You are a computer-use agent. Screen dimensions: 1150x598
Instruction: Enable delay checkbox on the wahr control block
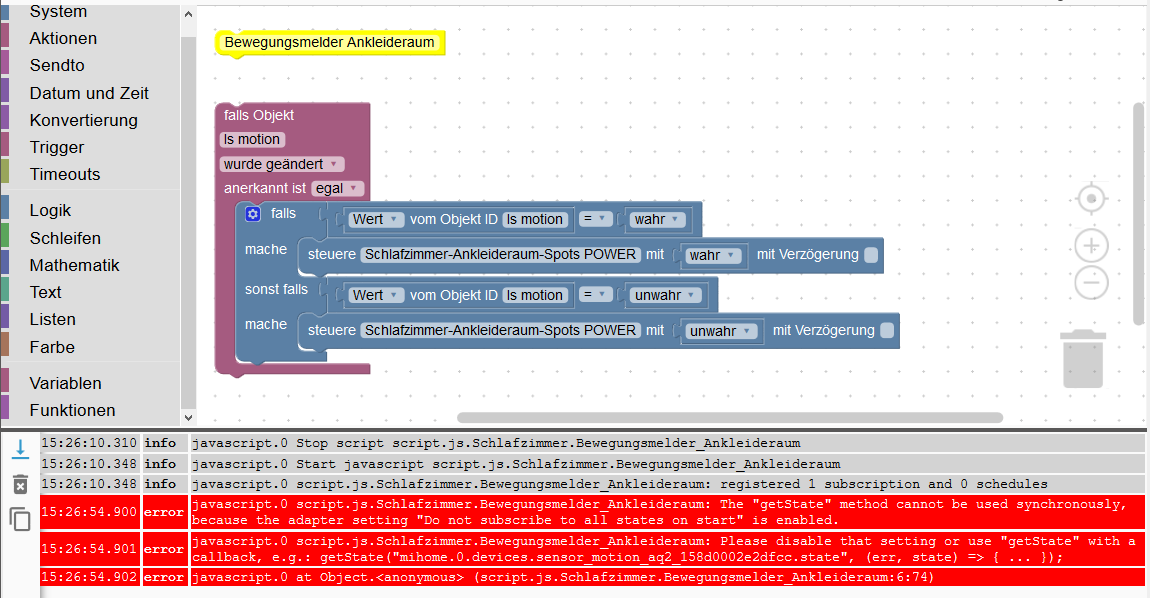pos(871,255)
